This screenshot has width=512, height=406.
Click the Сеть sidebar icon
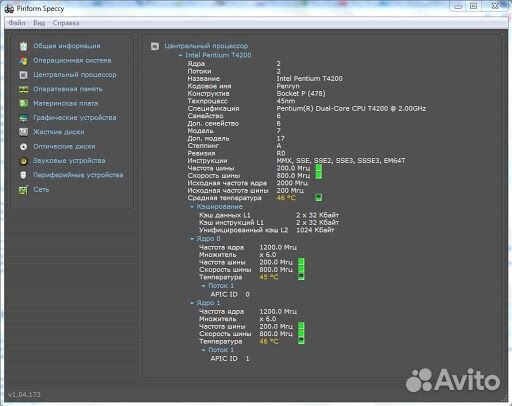(x=23, y=190)
